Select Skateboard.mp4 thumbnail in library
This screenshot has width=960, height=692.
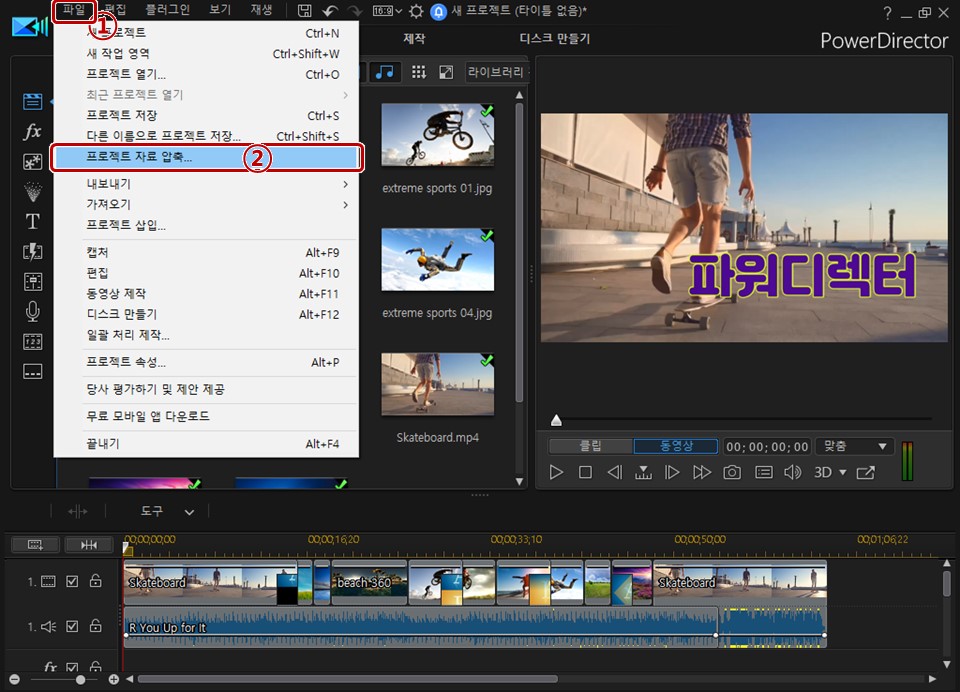click(438, 384)
